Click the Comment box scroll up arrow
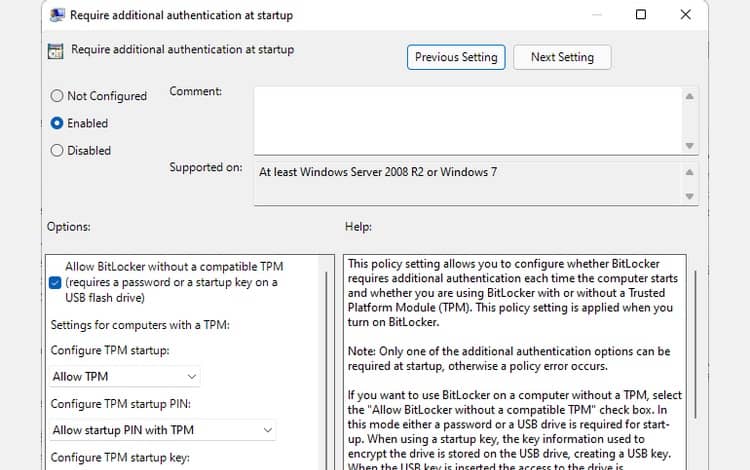The height and width of the screenshot is (470, 750). (689, 97)
